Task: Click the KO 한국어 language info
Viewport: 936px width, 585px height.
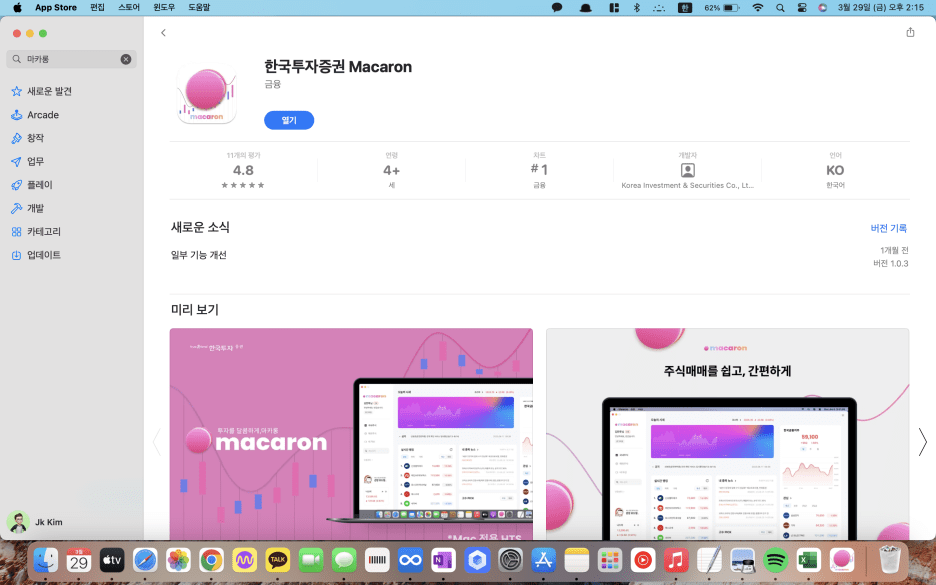Action: tap(835, 170)
